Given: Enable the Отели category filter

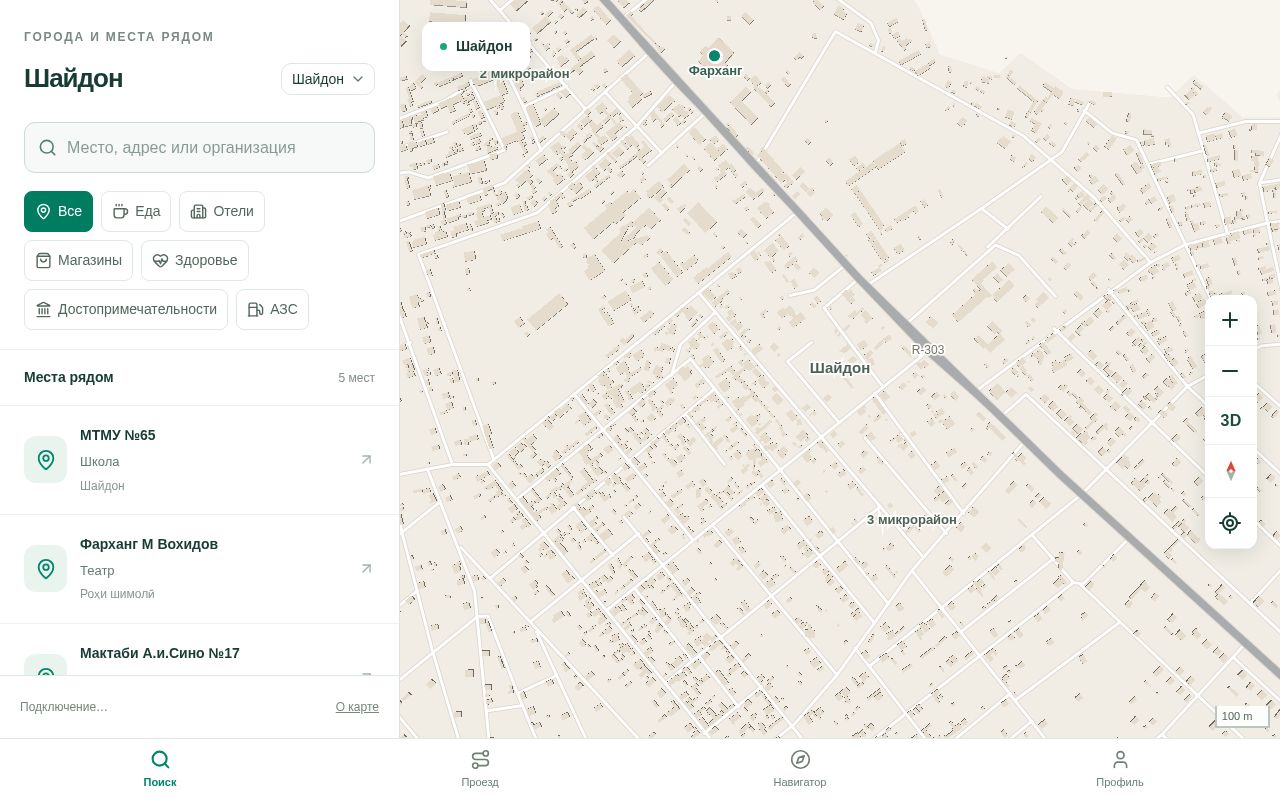Looking at the screenshot, I should click(x=222, y=211).
